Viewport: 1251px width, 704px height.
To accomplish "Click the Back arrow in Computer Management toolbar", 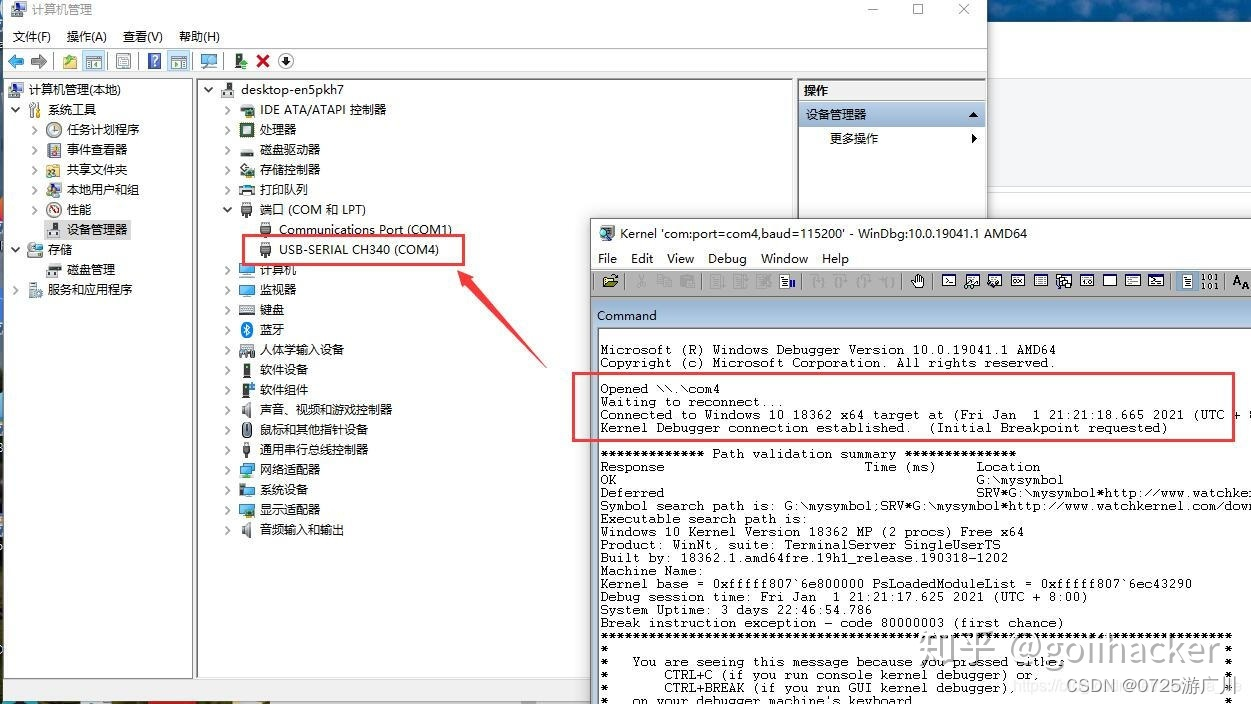I will point(17,61).
